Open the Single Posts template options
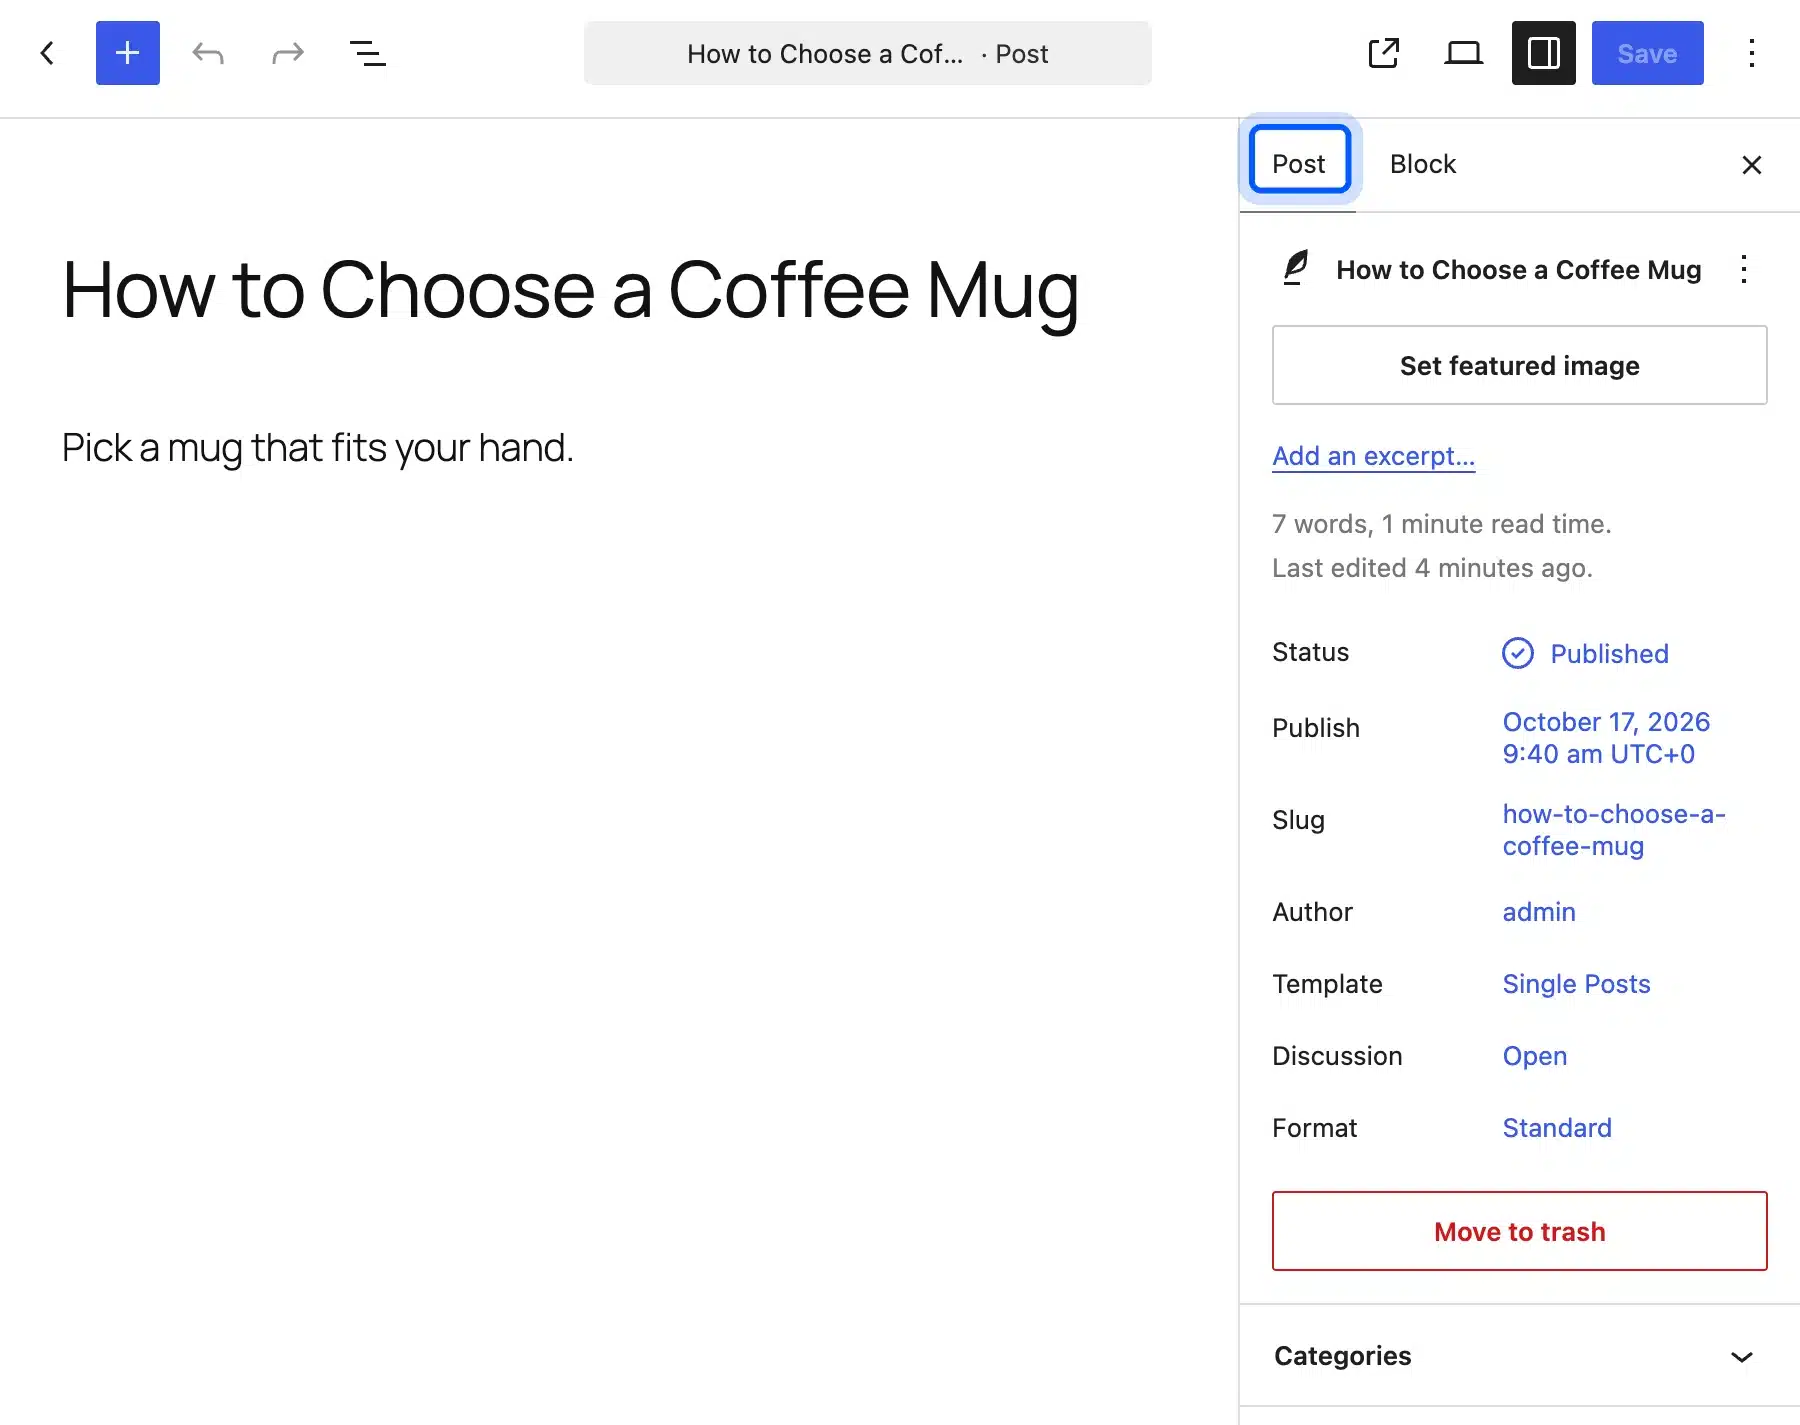The width and height of the screenshot is (1800, 1425). point(1576,984)
